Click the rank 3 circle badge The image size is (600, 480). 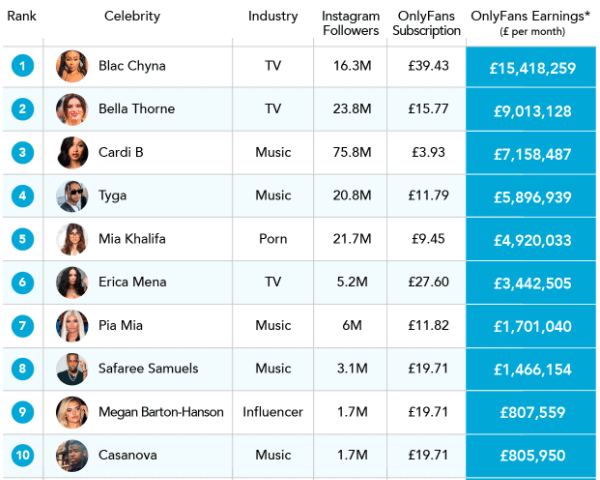coord(23,152)
